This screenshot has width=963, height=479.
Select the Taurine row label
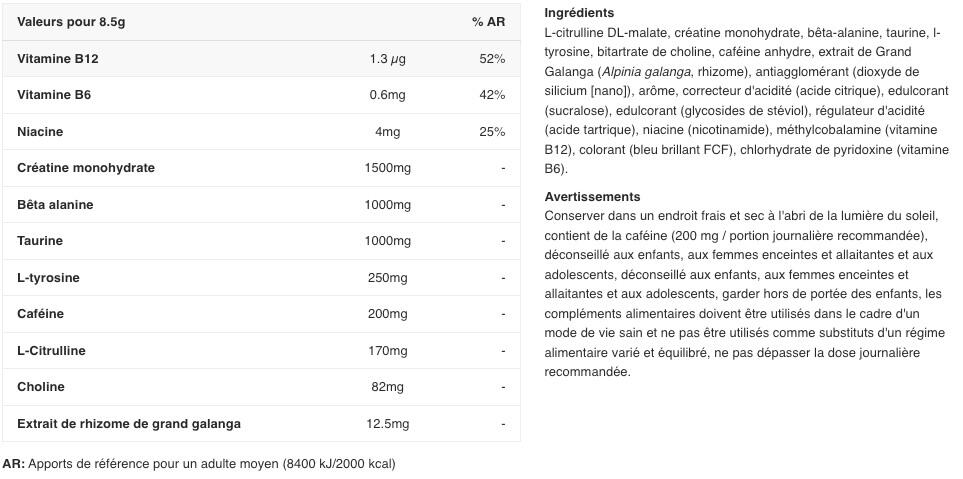tap(40, 241)
